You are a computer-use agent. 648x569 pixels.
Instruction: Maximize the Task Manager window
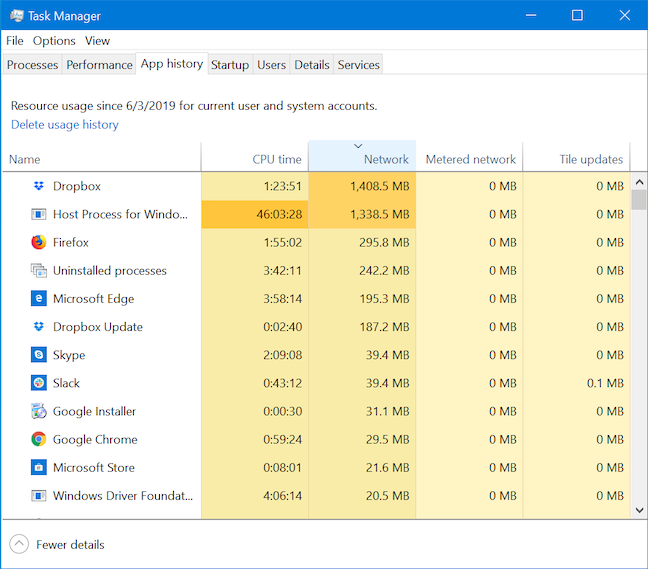[577, 15]
